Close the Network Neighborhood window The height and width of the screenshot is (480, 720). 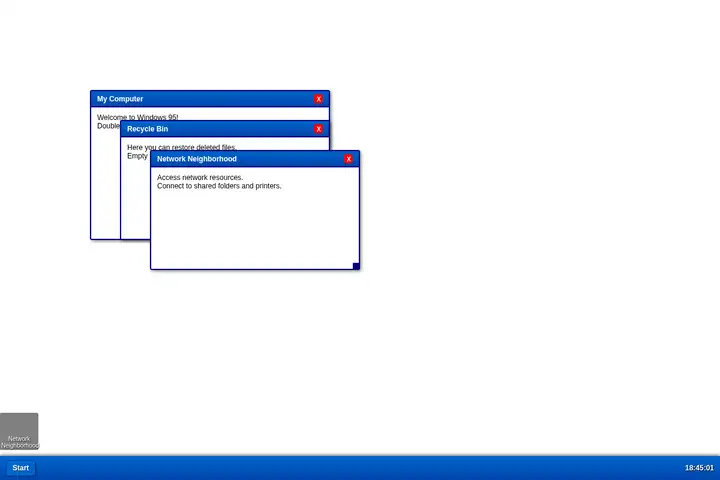pyautogui.click(x=349, y=159)
